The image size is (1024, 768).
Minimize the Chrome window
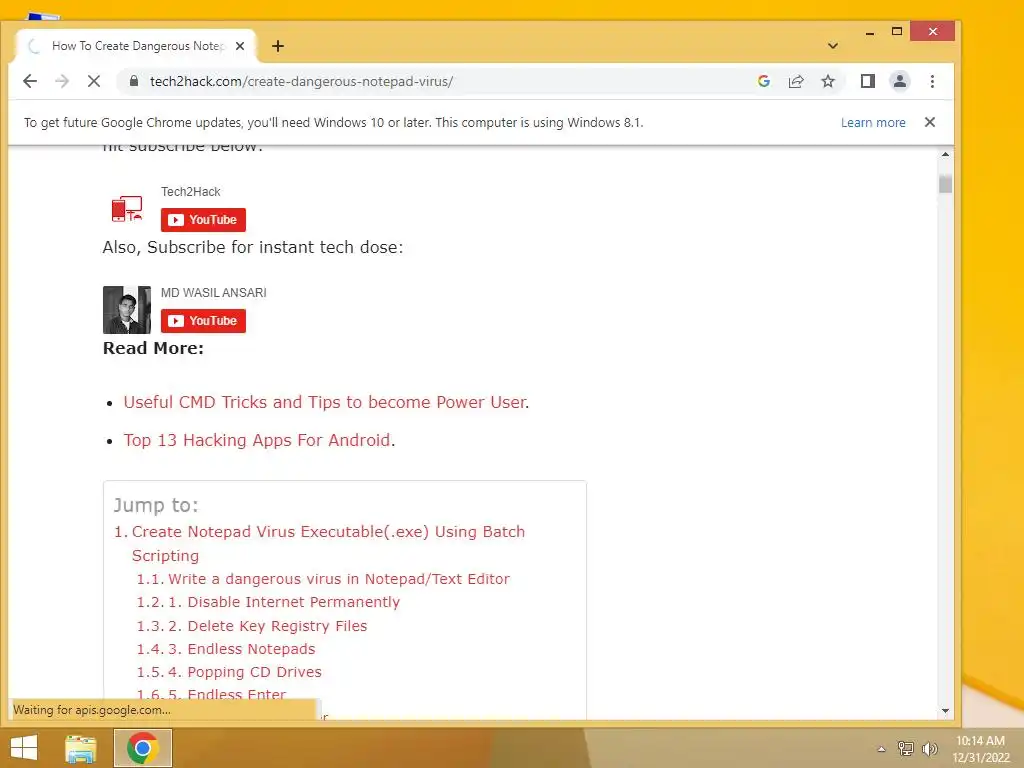[869, 32]
